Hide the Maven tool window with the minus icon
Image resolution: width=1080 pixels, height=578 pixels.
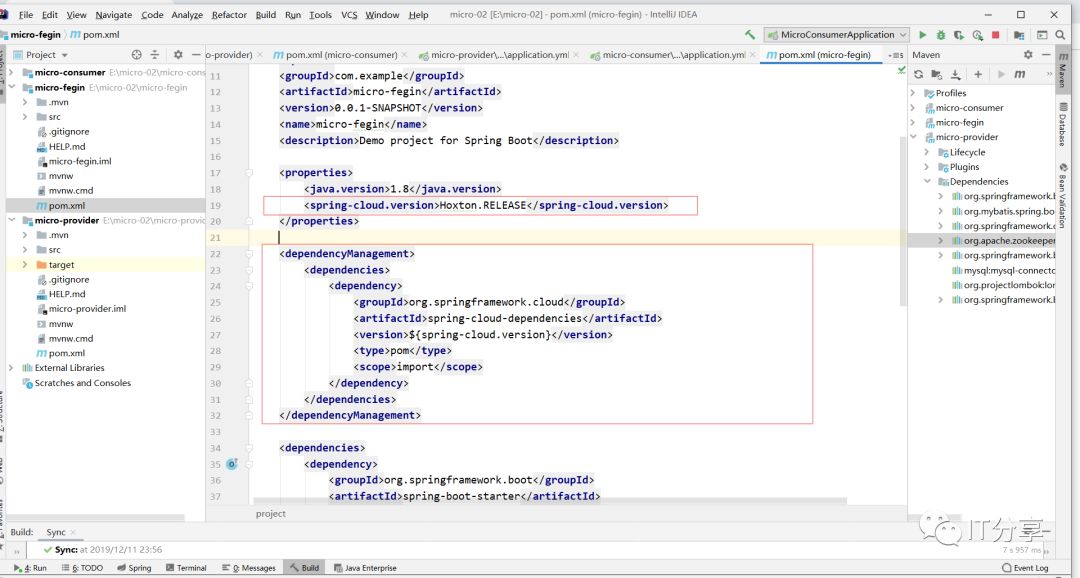[x=1046, y=54]
